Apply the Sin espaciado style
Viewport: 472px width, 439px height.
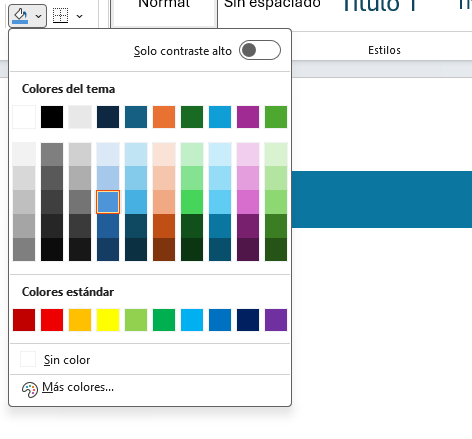coord(272,5)
